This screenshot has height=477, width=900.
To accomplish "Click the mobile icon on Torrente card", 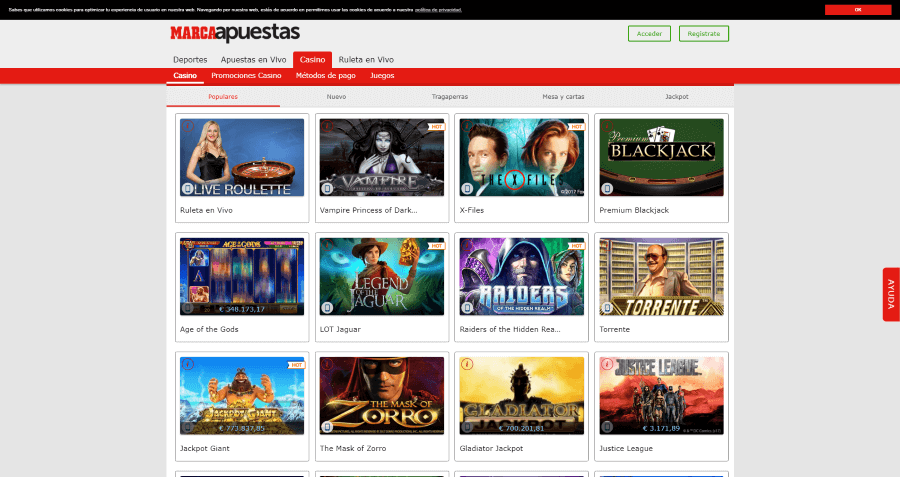I will point(607,308).
